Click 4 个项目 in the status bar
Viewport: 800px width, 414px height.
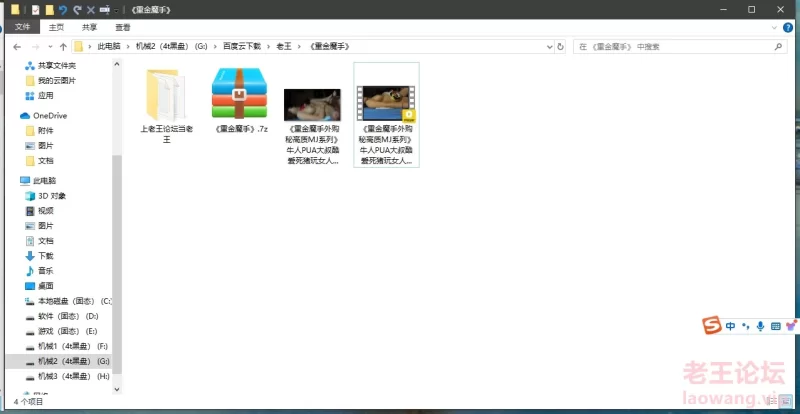29,402
